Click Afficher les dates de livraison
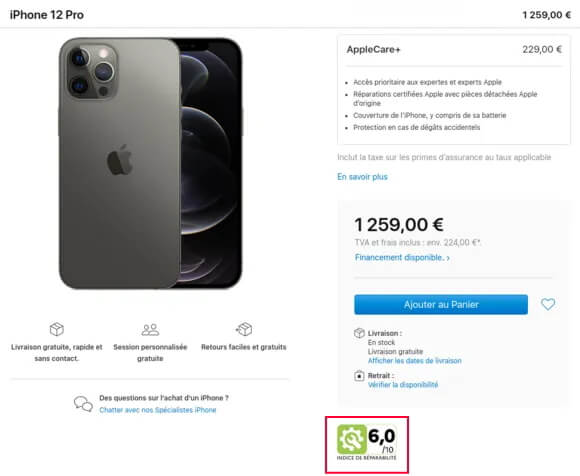 point(415,361)
